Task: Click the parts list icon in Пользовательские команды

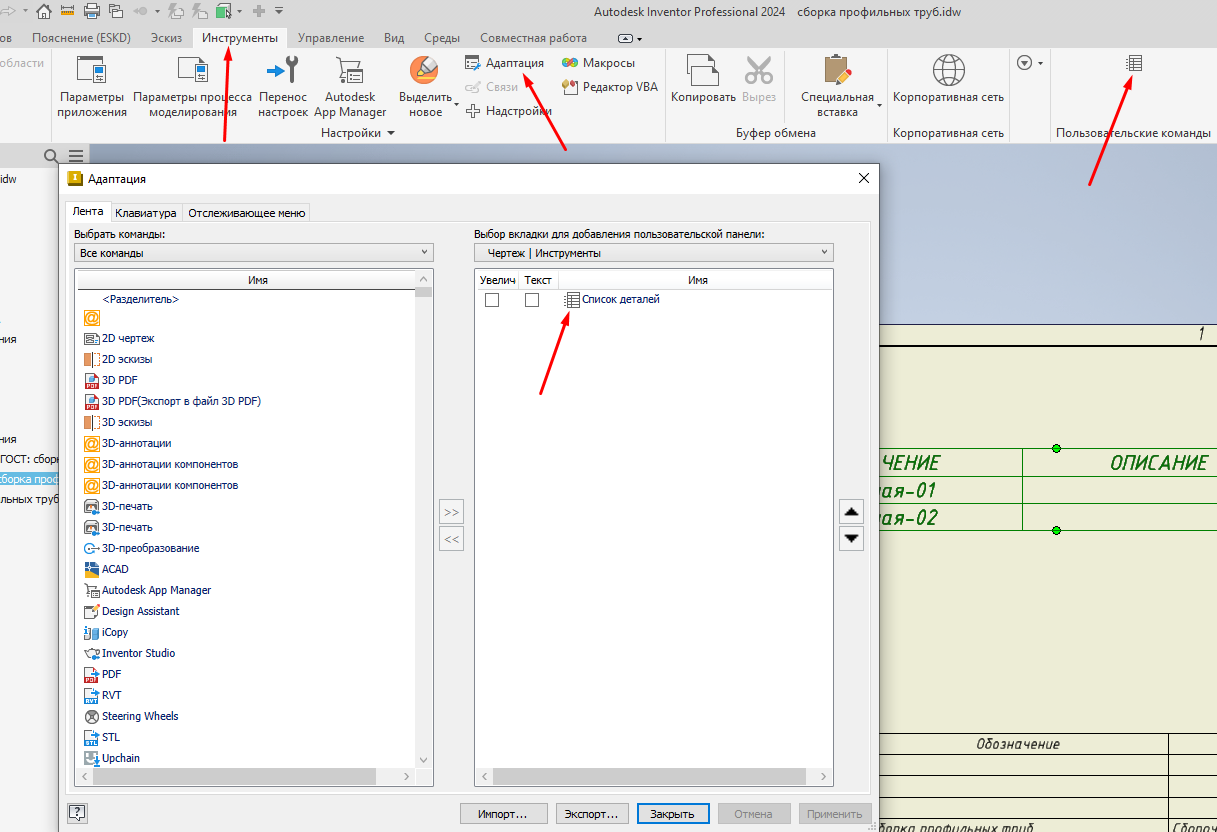Action: [x=1133, y=63]
